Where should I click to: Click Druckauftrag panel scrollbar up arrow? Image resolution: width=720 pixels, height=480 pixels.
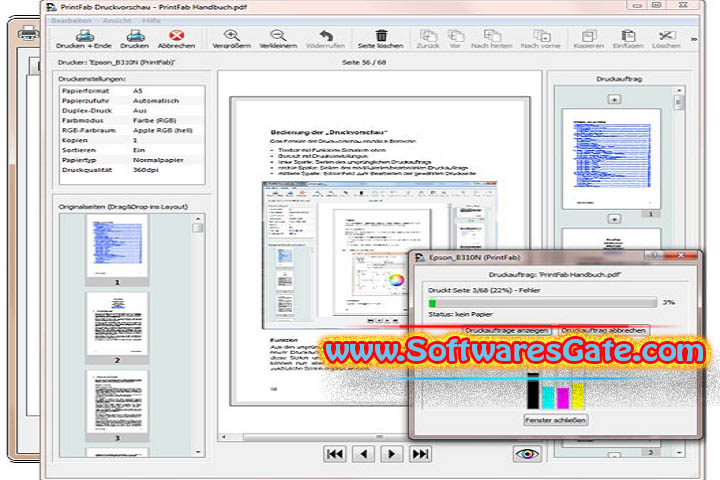(679, 90)
